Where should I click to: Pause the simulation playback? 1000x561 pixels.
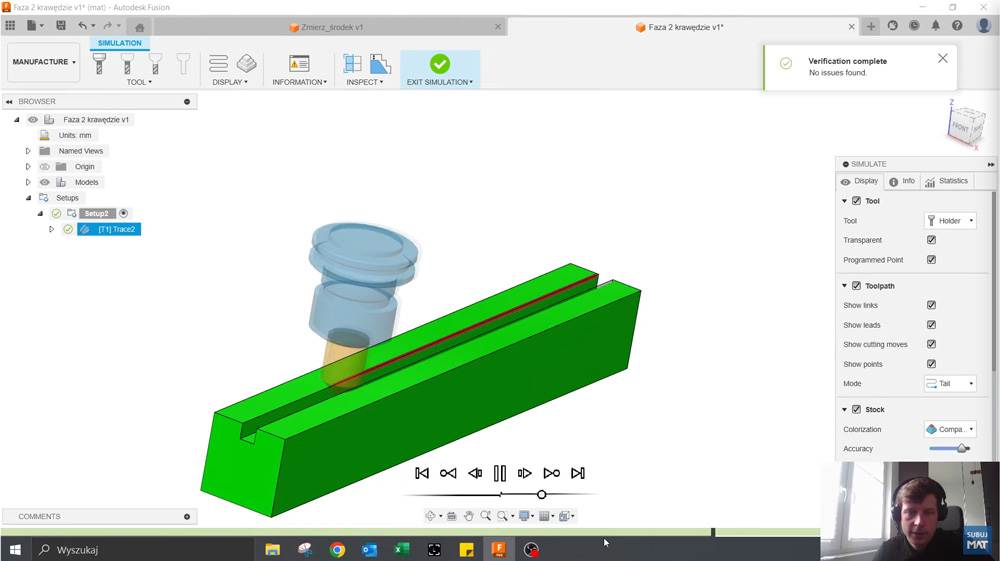(x=500, y=473)
